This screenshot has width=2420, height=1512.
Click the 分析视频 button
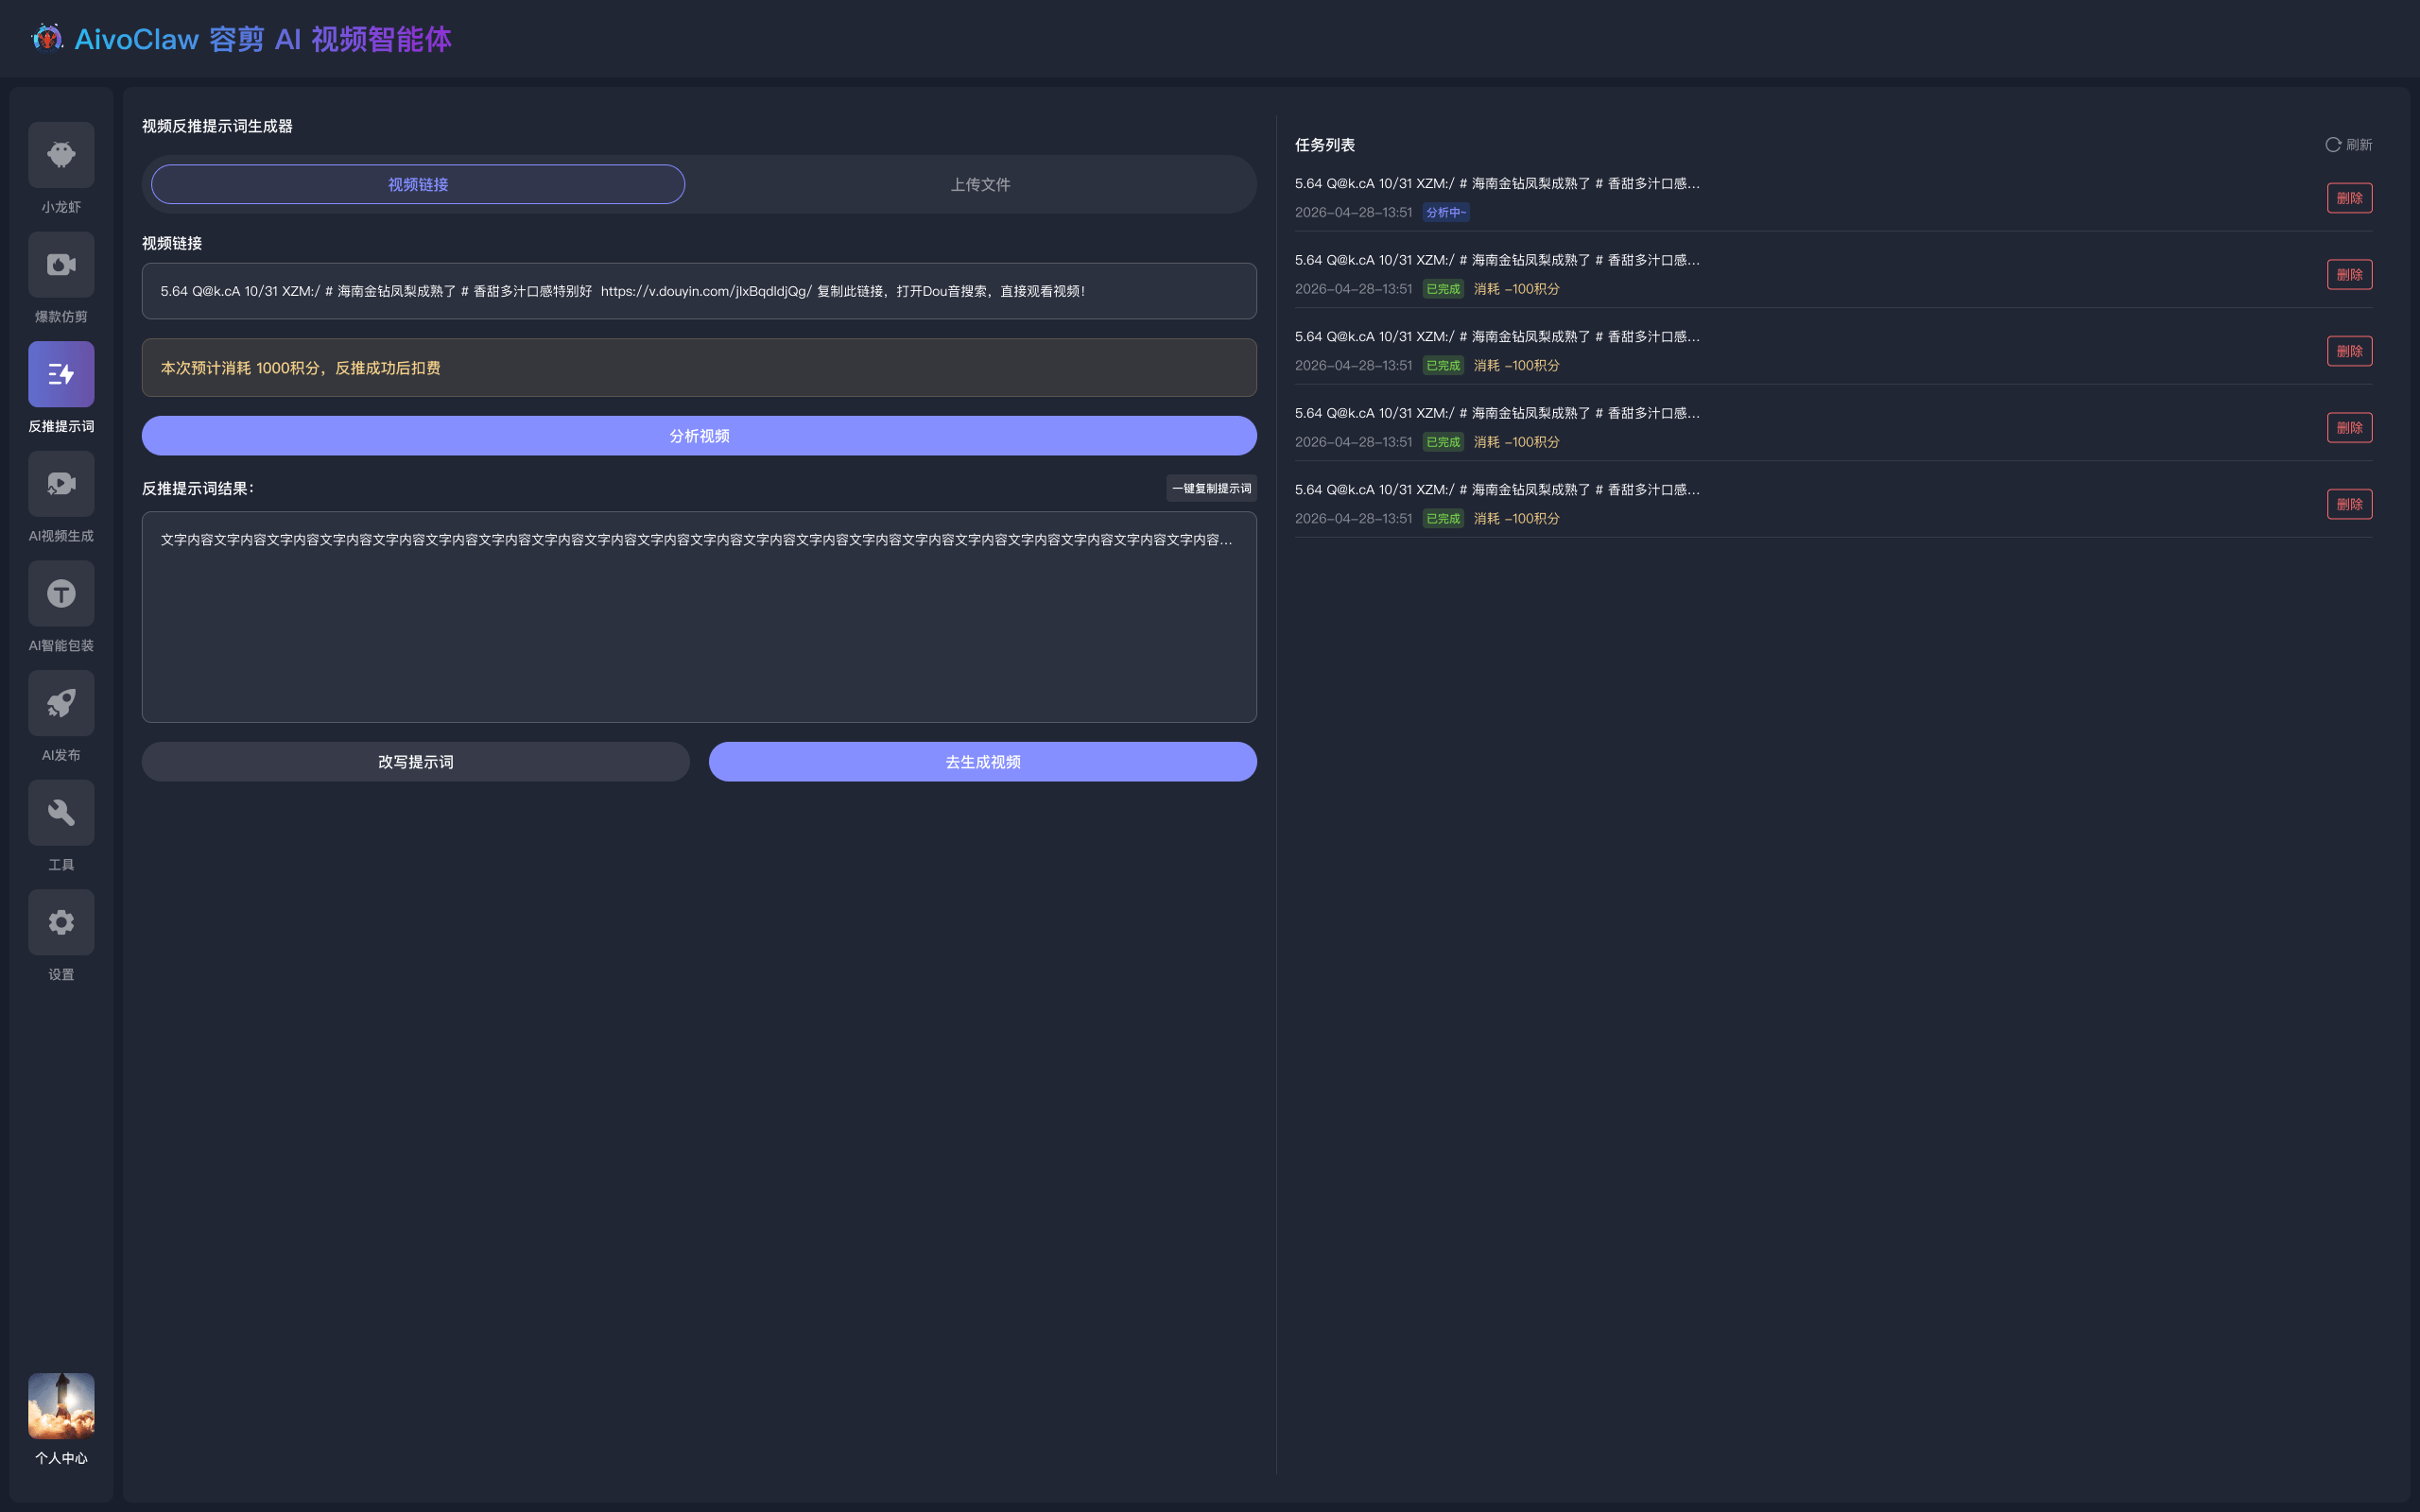click(x=699, y=436)
